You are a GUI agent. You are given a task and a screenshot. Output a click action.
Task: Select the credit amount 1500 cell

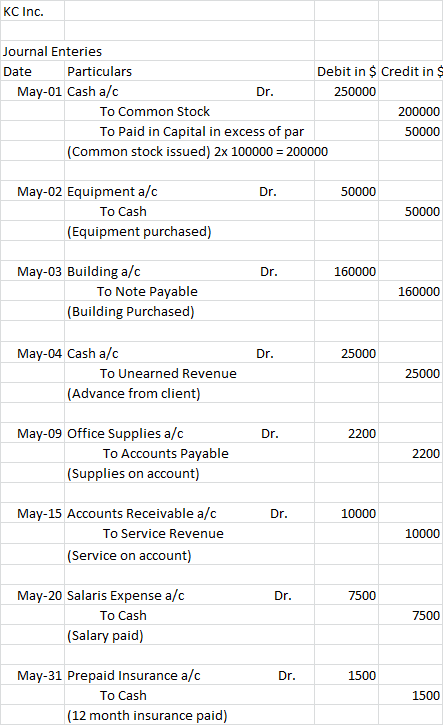(411, 695)
